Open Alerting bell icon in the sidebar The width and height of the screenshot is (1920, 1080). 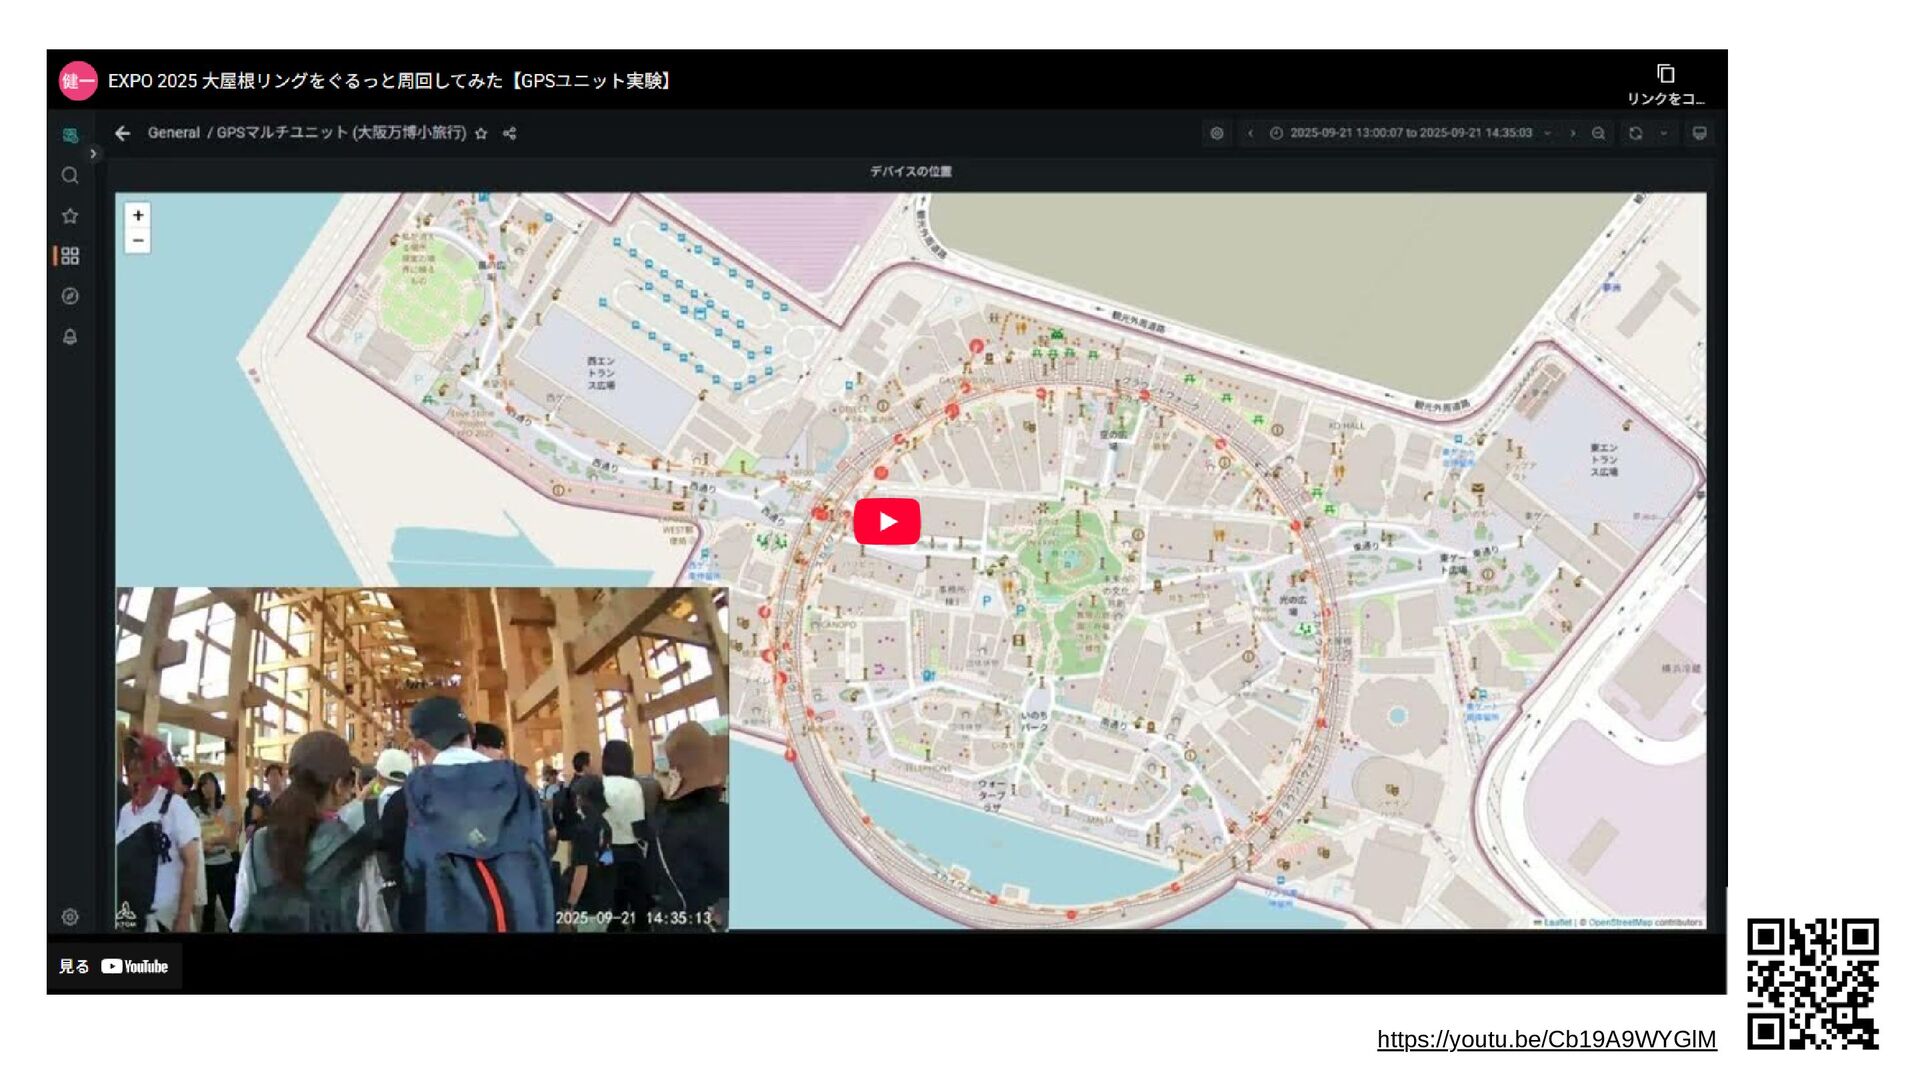point(70,337)
